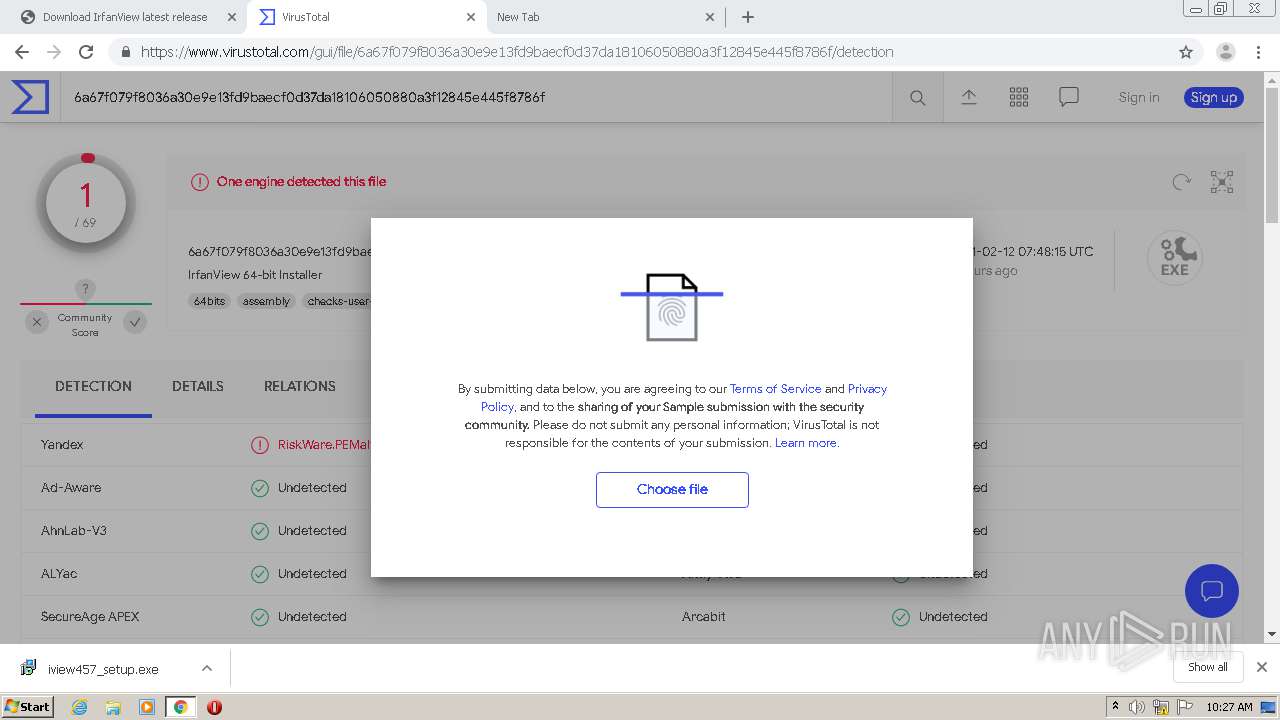
Task: Open the blue chat support bubble
Action: [x=1212, y=590]
